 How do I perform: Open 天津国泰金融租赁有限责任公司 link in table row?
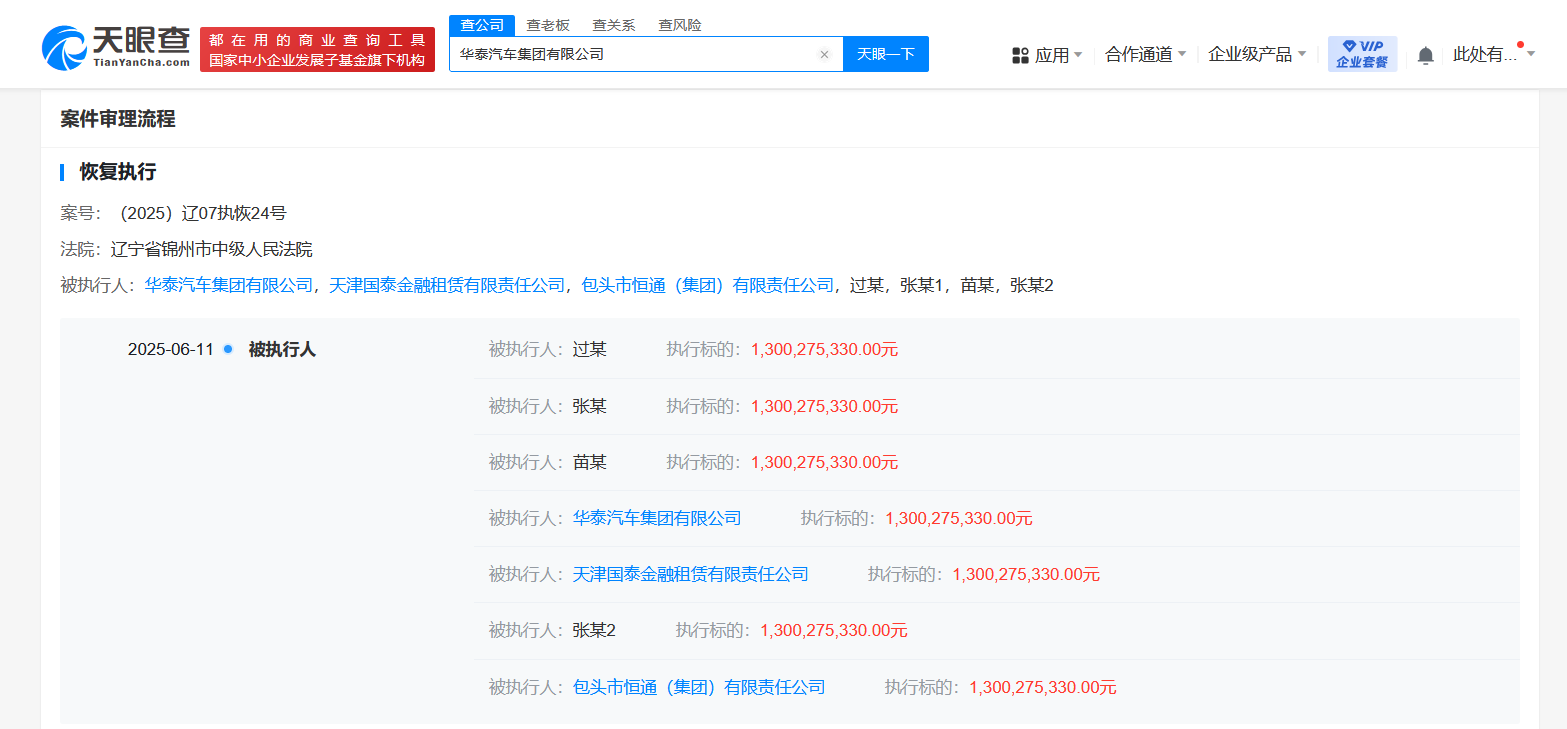(x=690, y=574)
